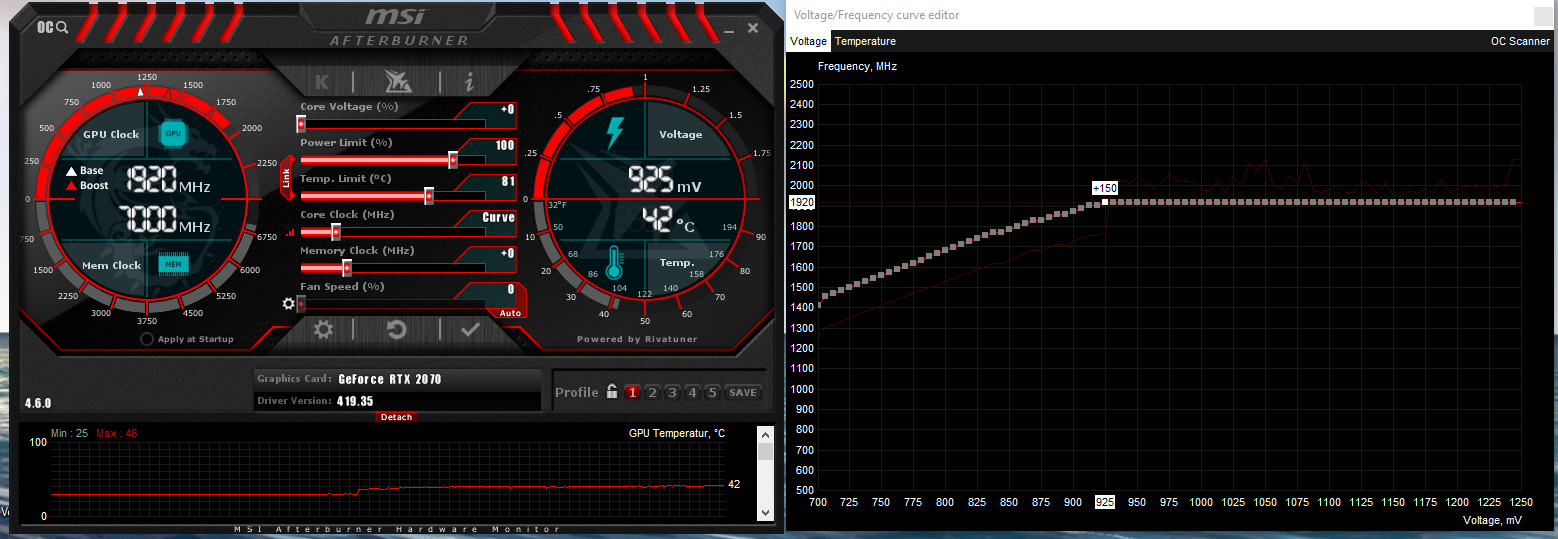Click the Boost clock legend marker

pyautogui.click(x=72, y=185)
